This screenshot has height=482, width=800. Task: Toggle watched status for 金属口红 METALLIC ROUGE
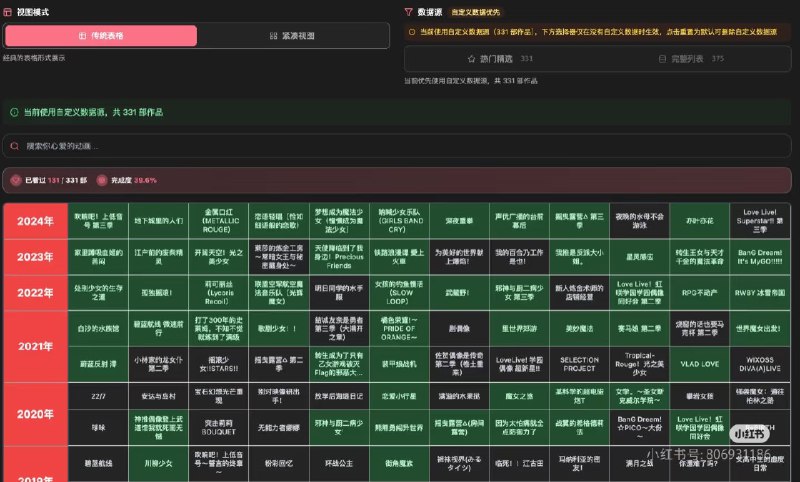[217, 219]
